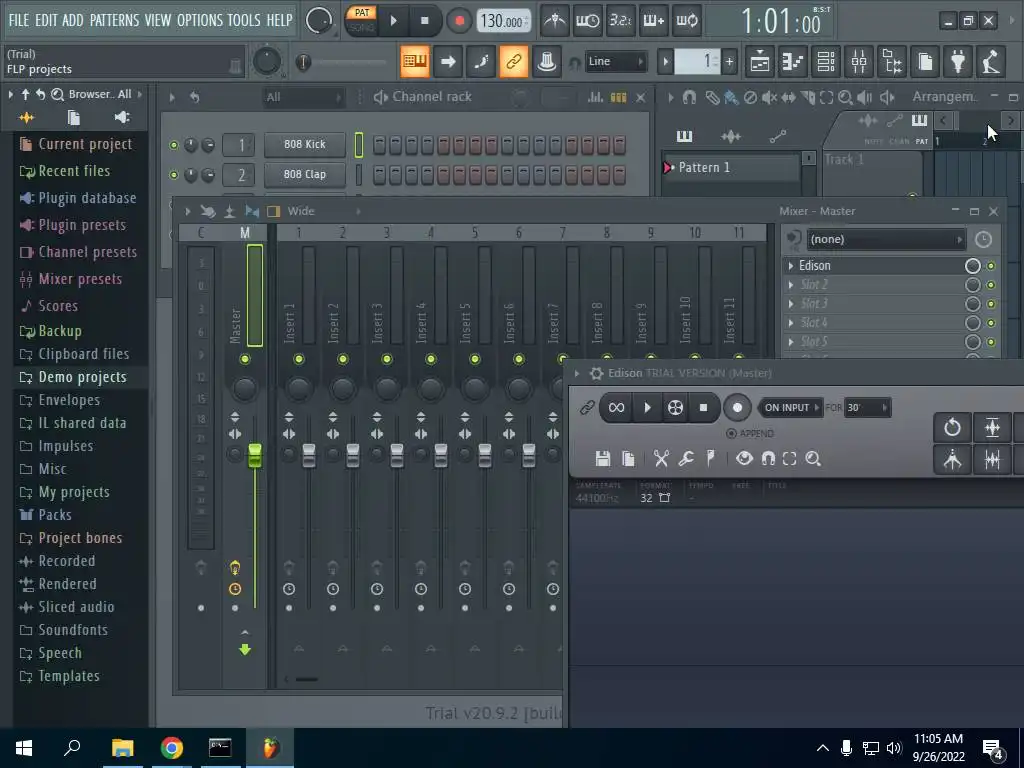Open the OPTIONS menu
Screen dimensions: 1024x768
click(199, 20)
